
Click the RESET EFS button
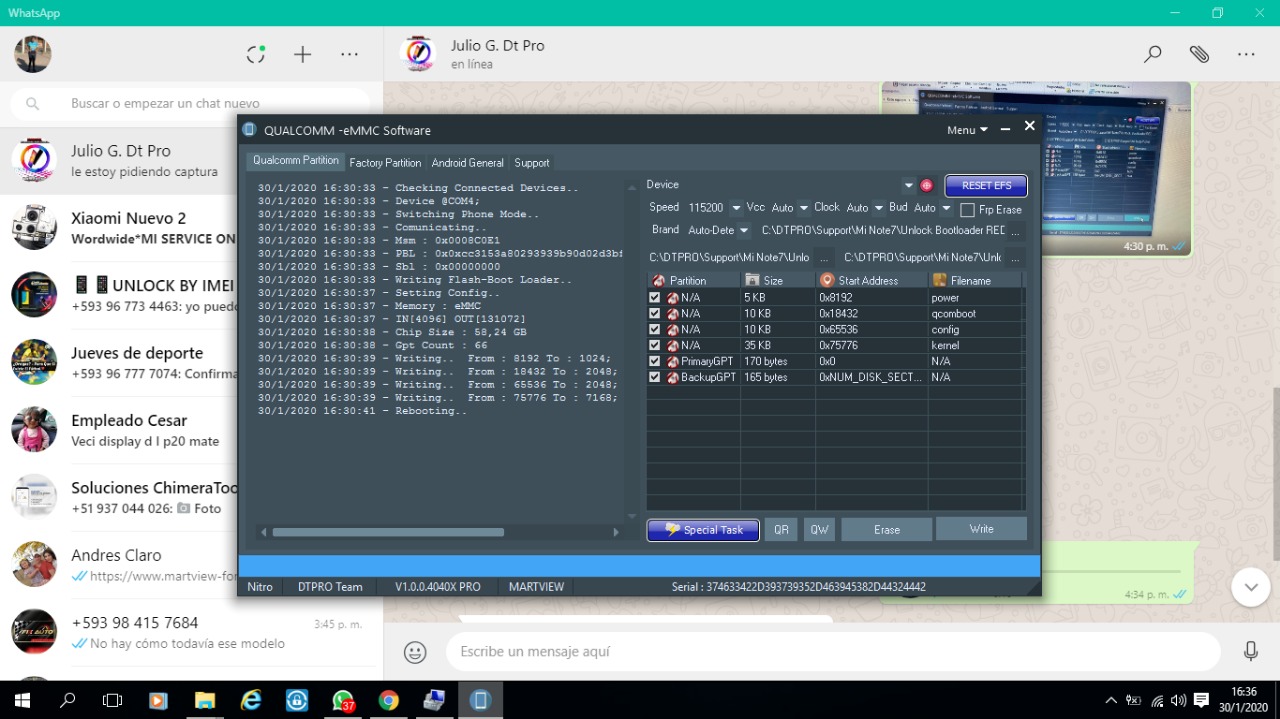(986, 185)
